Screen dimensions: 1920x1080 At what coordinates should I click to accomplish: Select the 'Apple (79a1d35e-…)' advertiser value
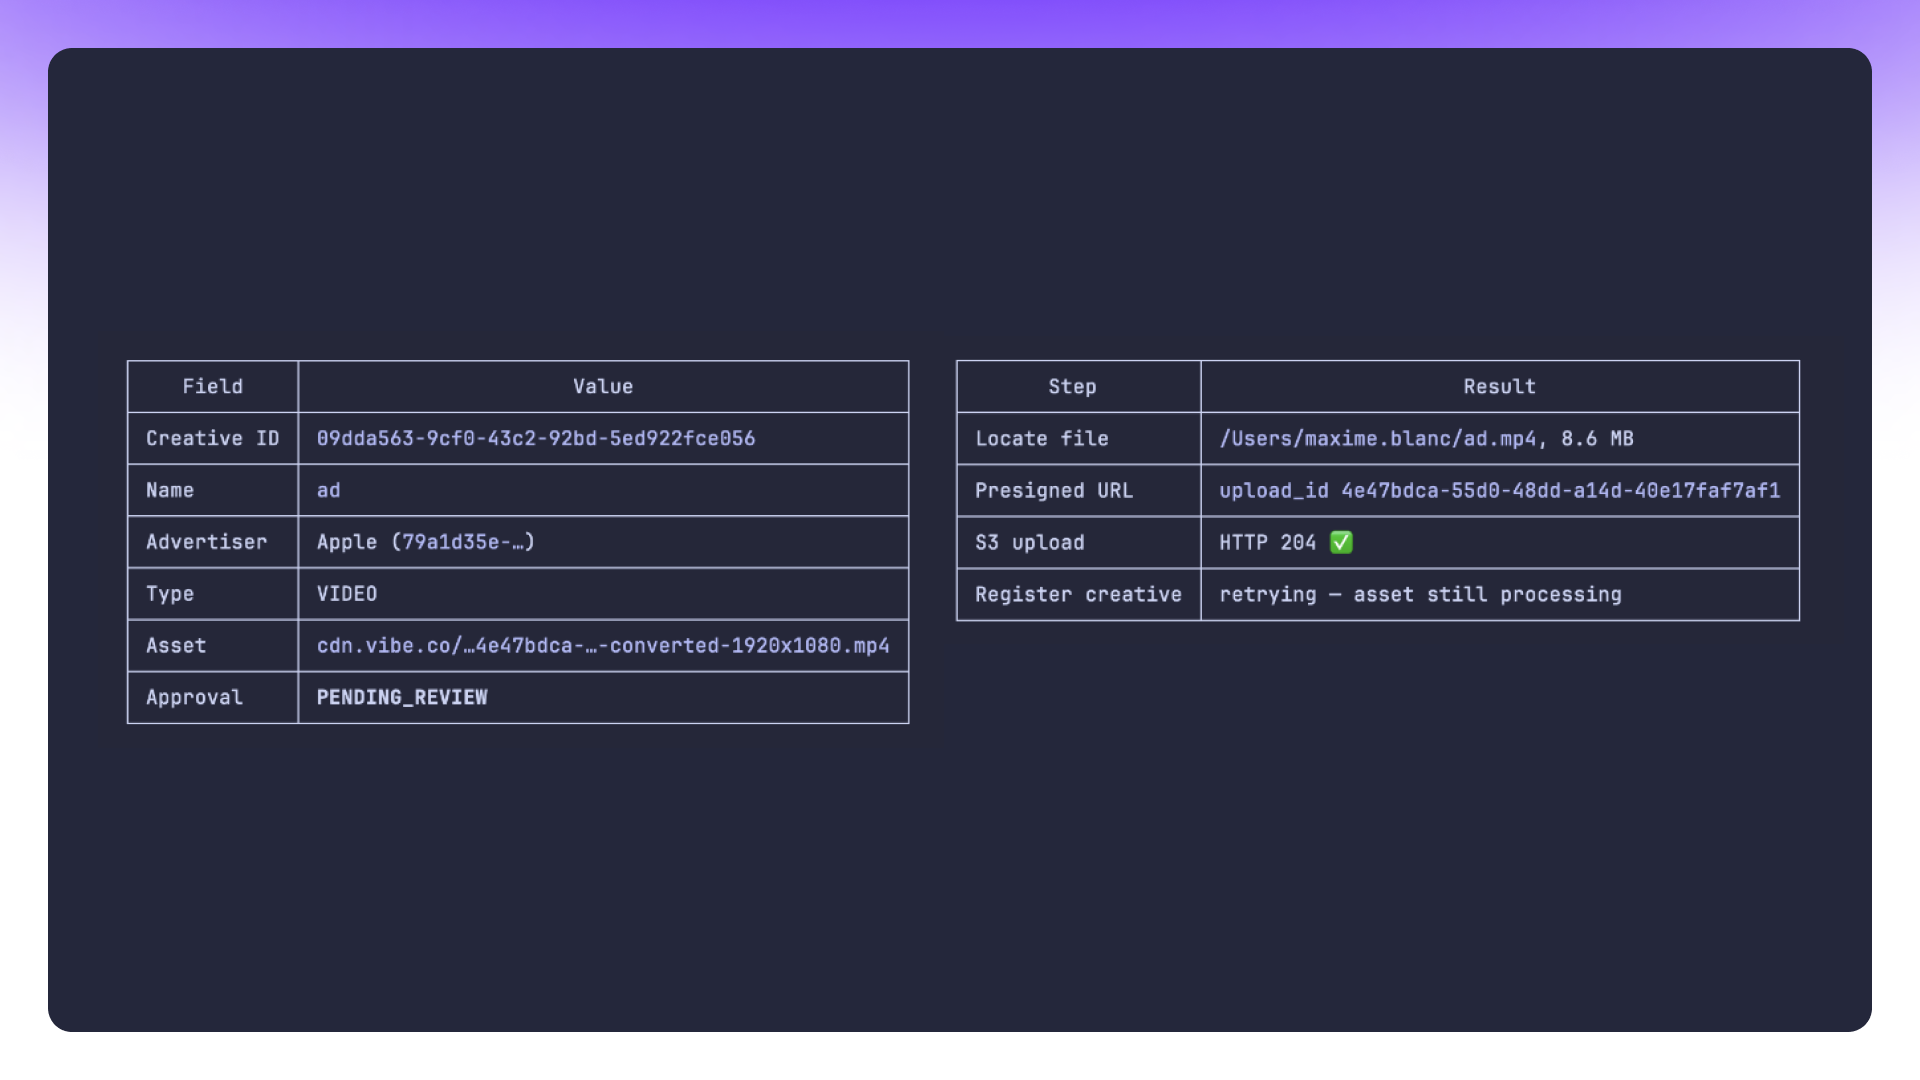coord(426,542)
